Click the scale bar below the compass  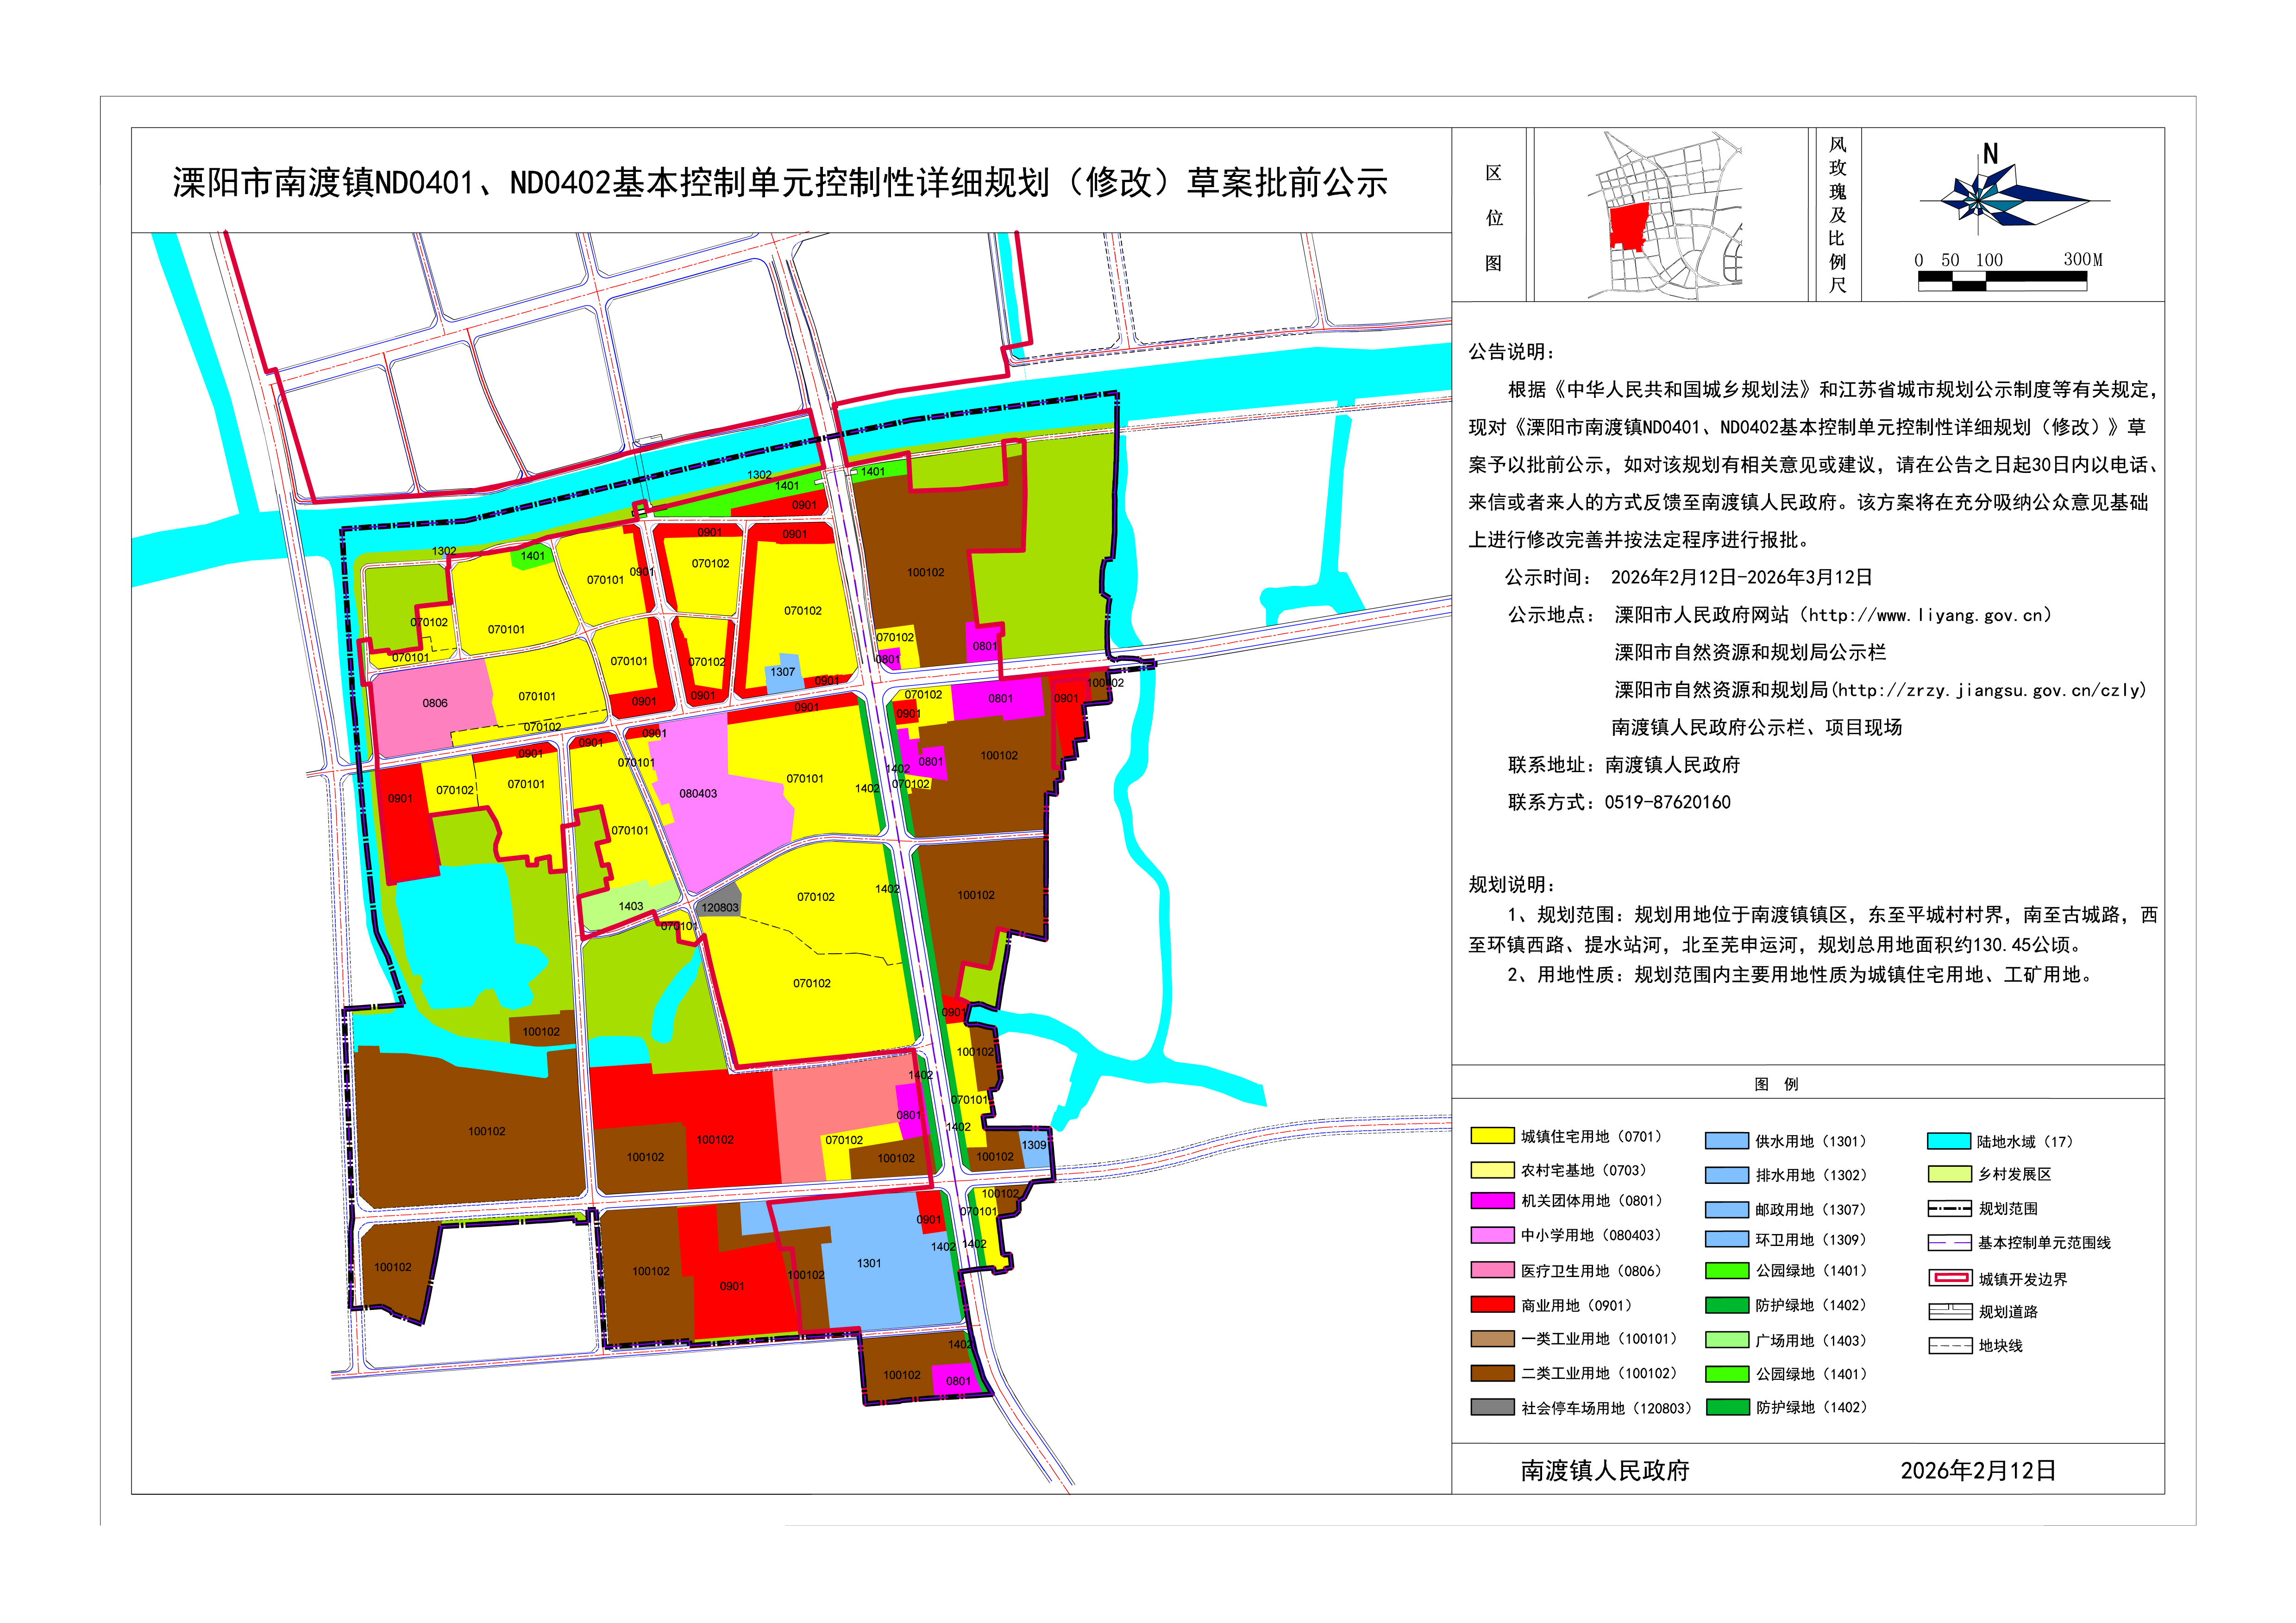2002,282
